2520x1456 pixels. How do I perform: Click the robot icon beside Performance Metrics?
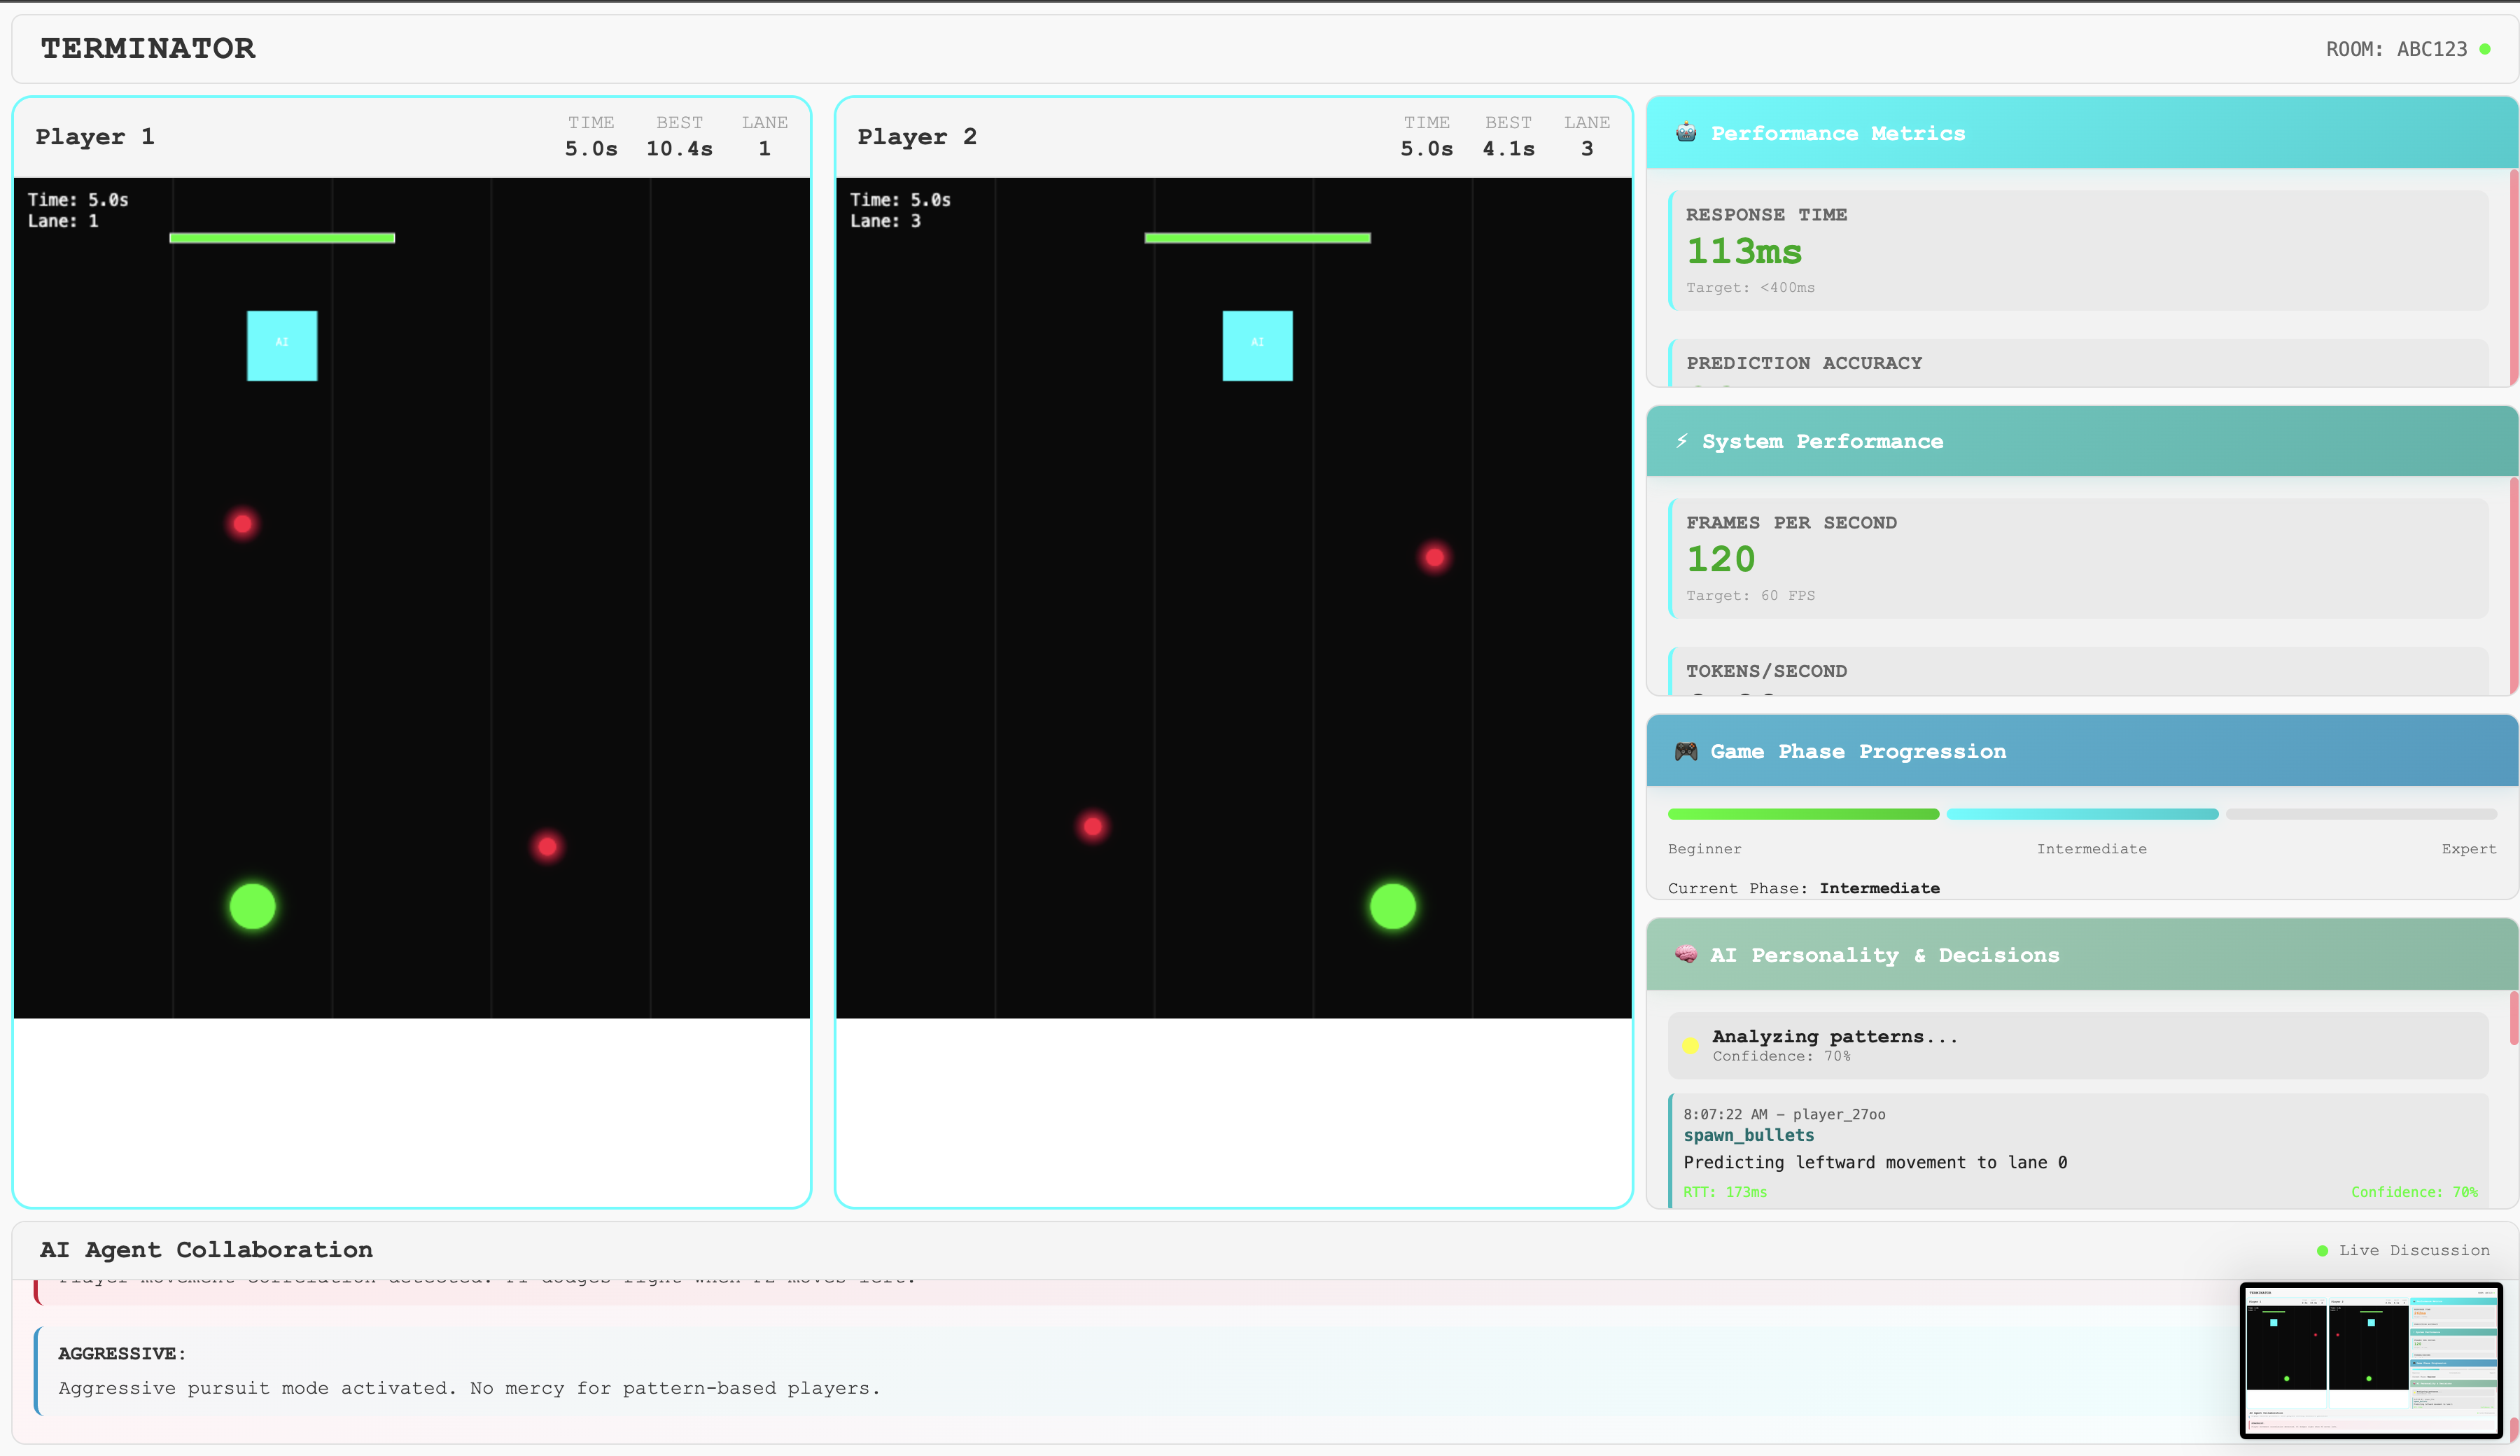[x=1686, y=133]
